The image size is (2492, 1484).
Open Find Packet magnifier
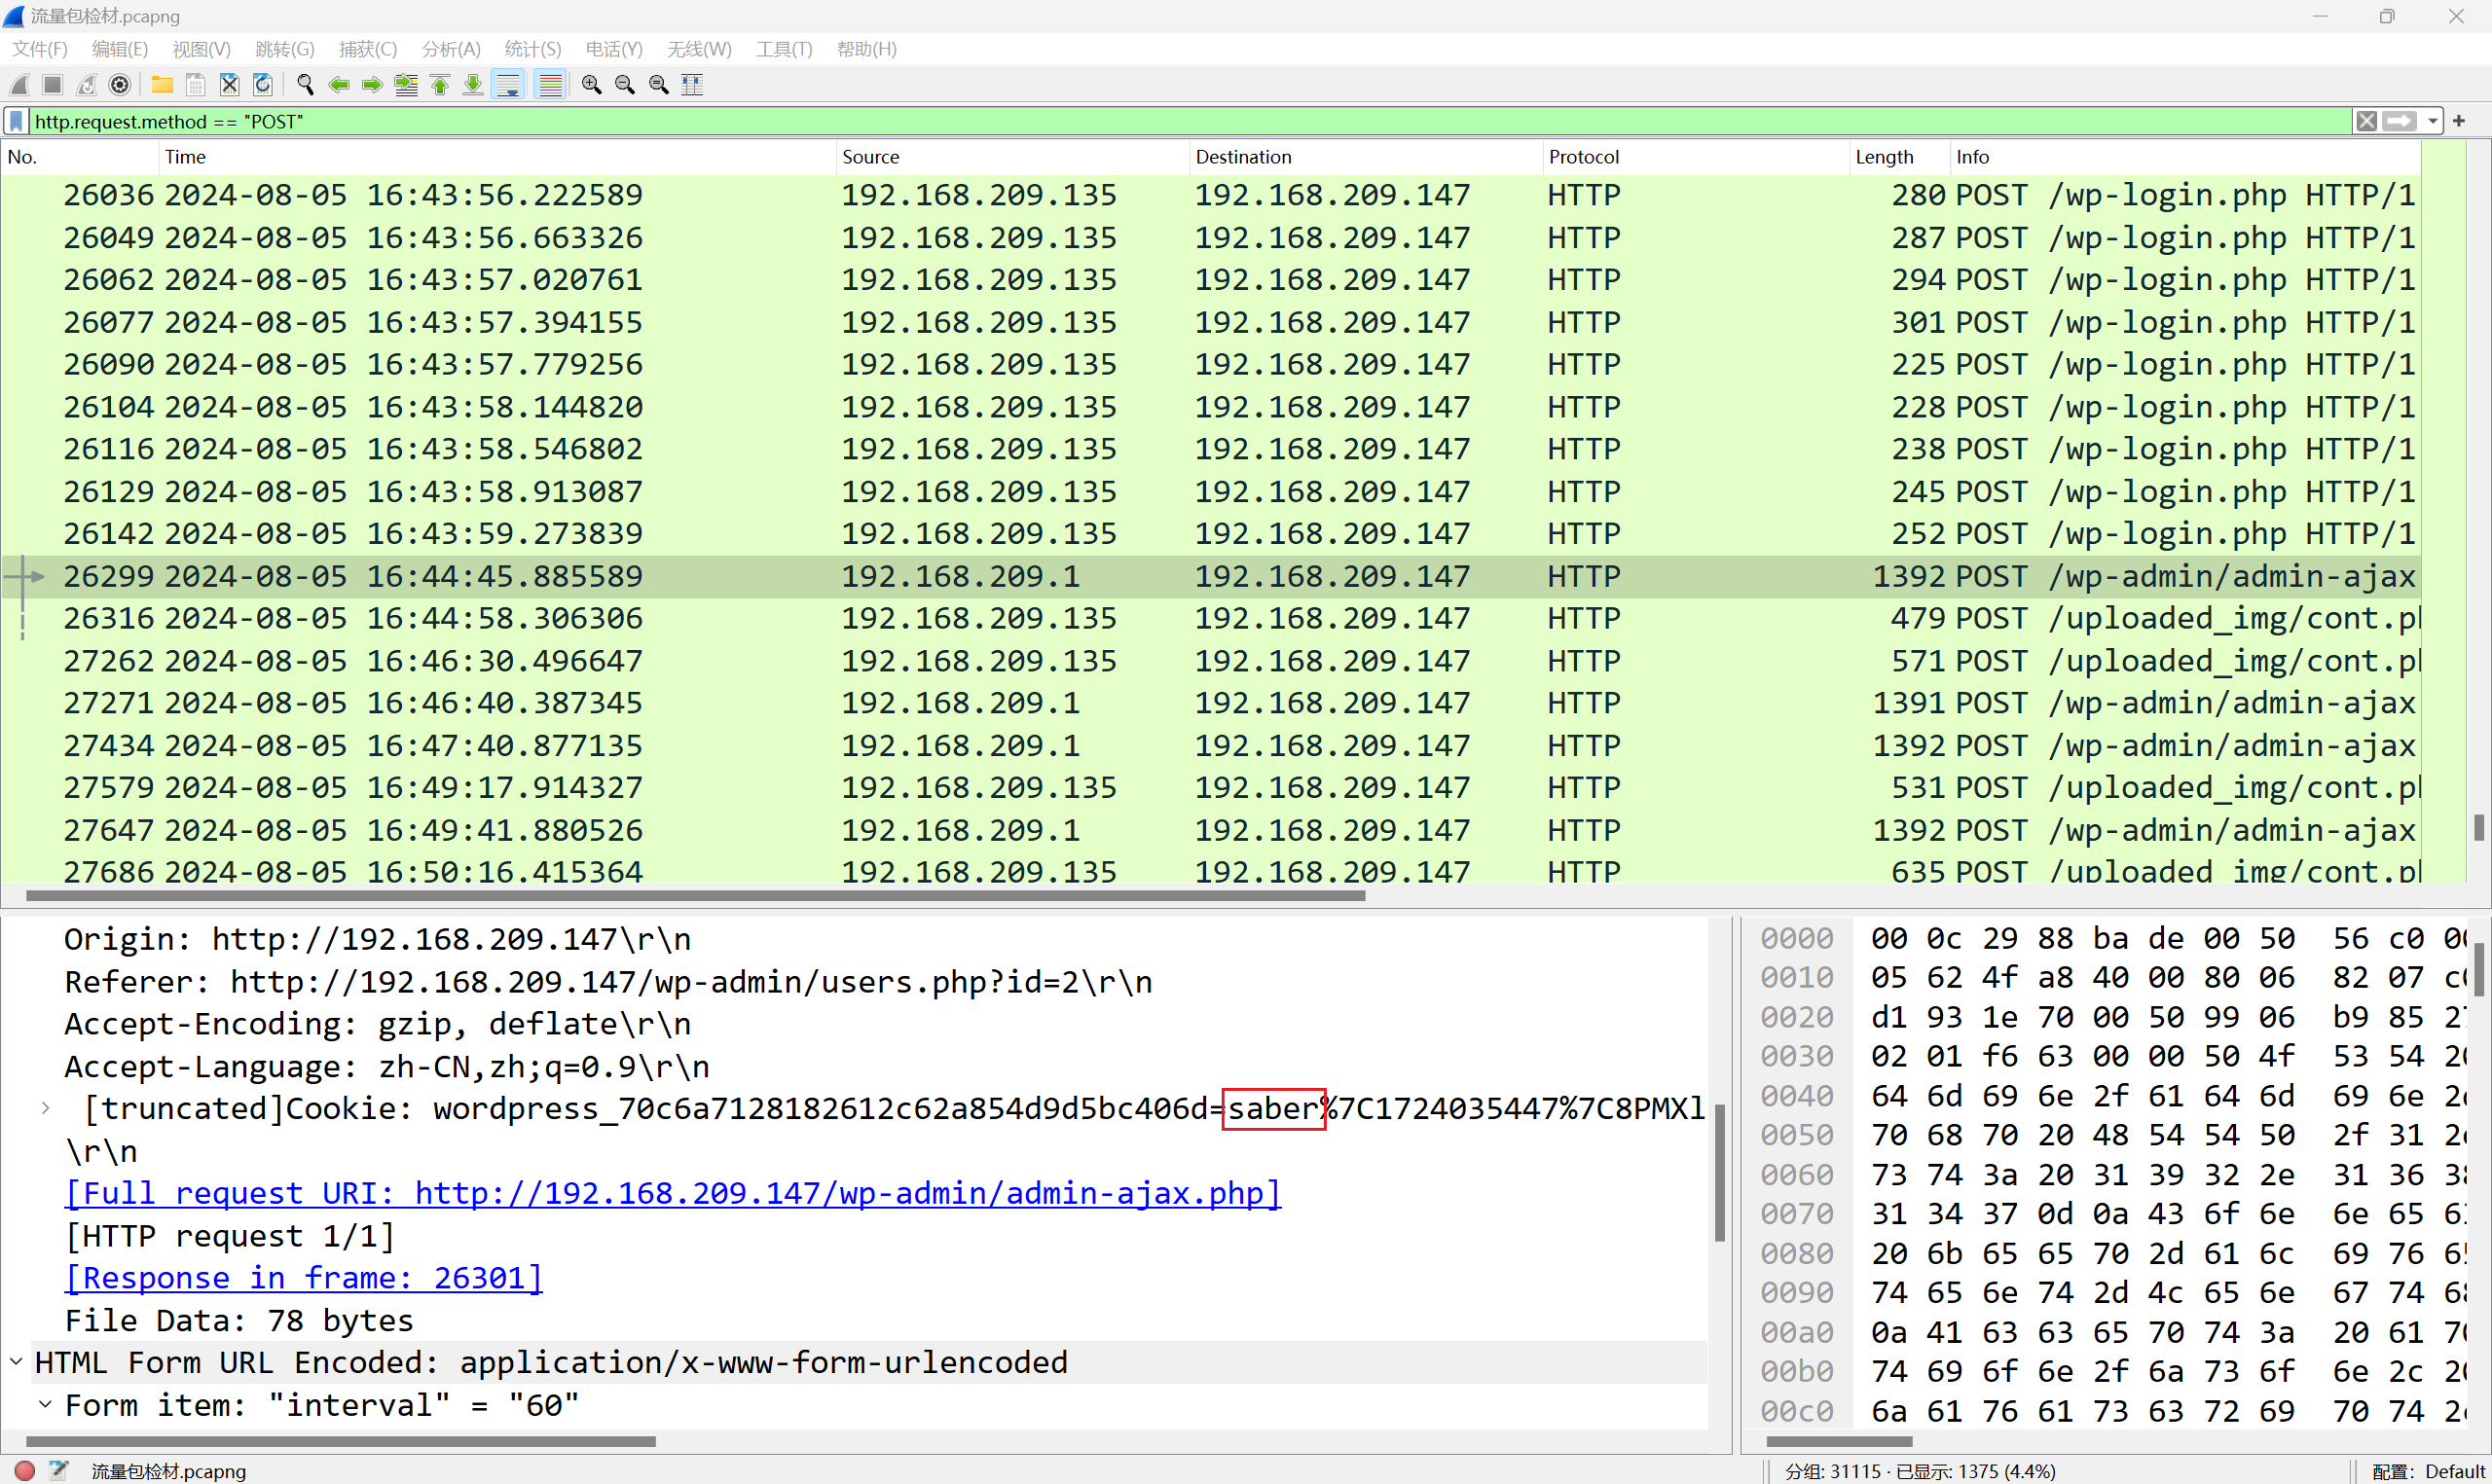(x=305, y=85)
